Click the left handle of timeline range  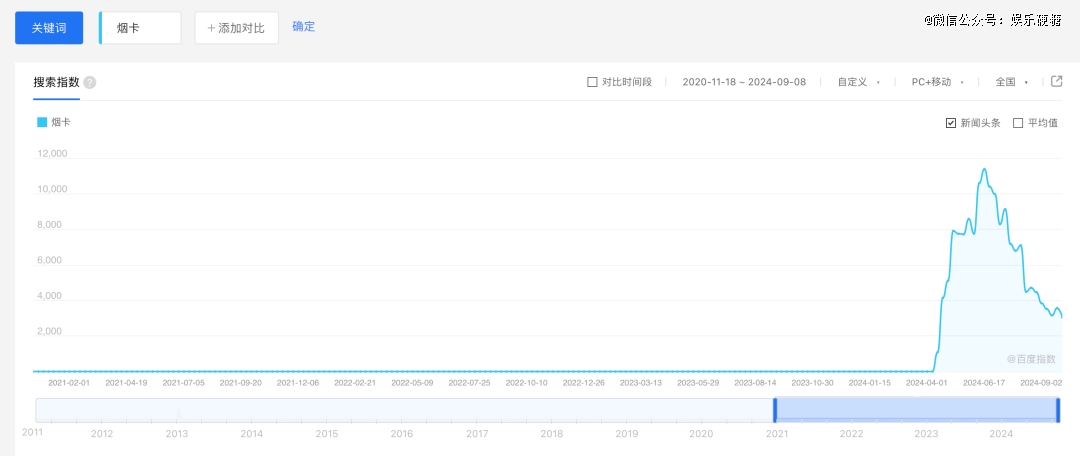tap(774, 410)
